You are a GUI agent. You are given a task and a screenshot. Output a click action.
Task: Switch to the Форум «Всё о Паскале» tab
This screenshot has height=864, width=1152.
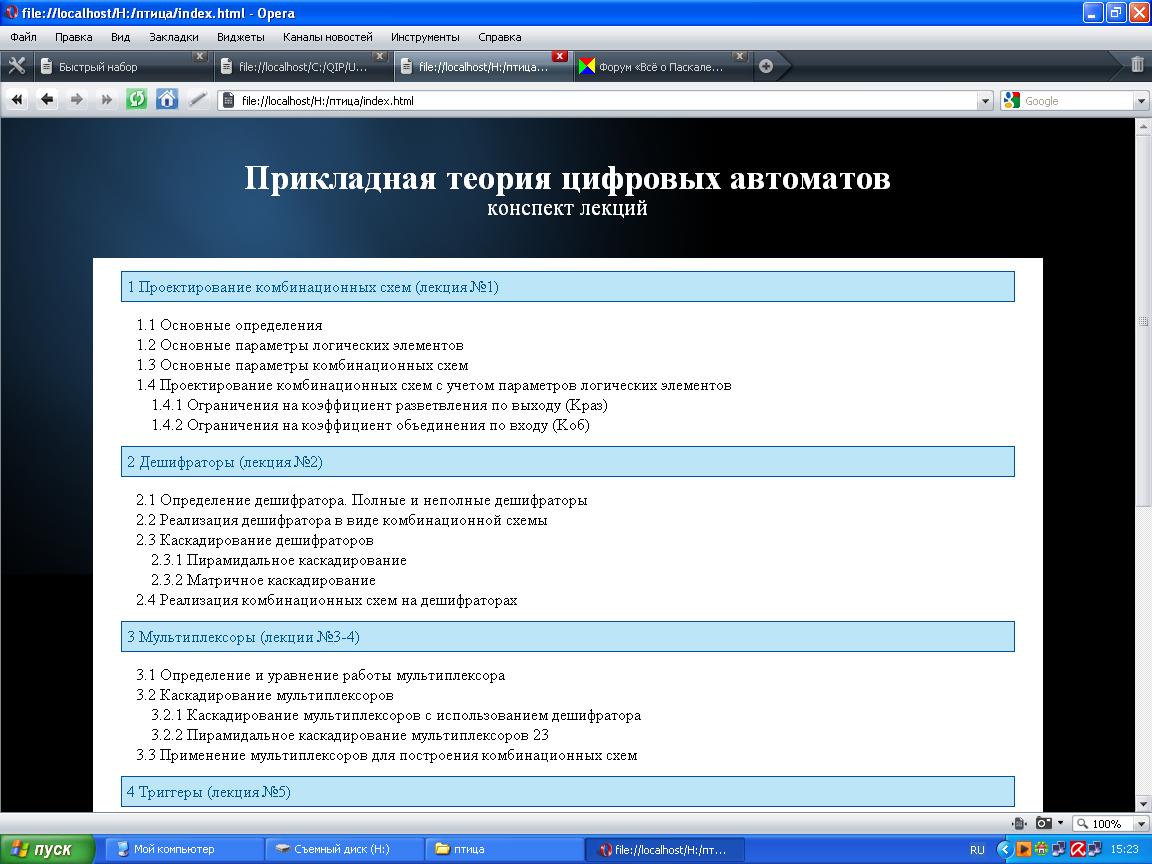pyautogui.click(x=660, y=67)
